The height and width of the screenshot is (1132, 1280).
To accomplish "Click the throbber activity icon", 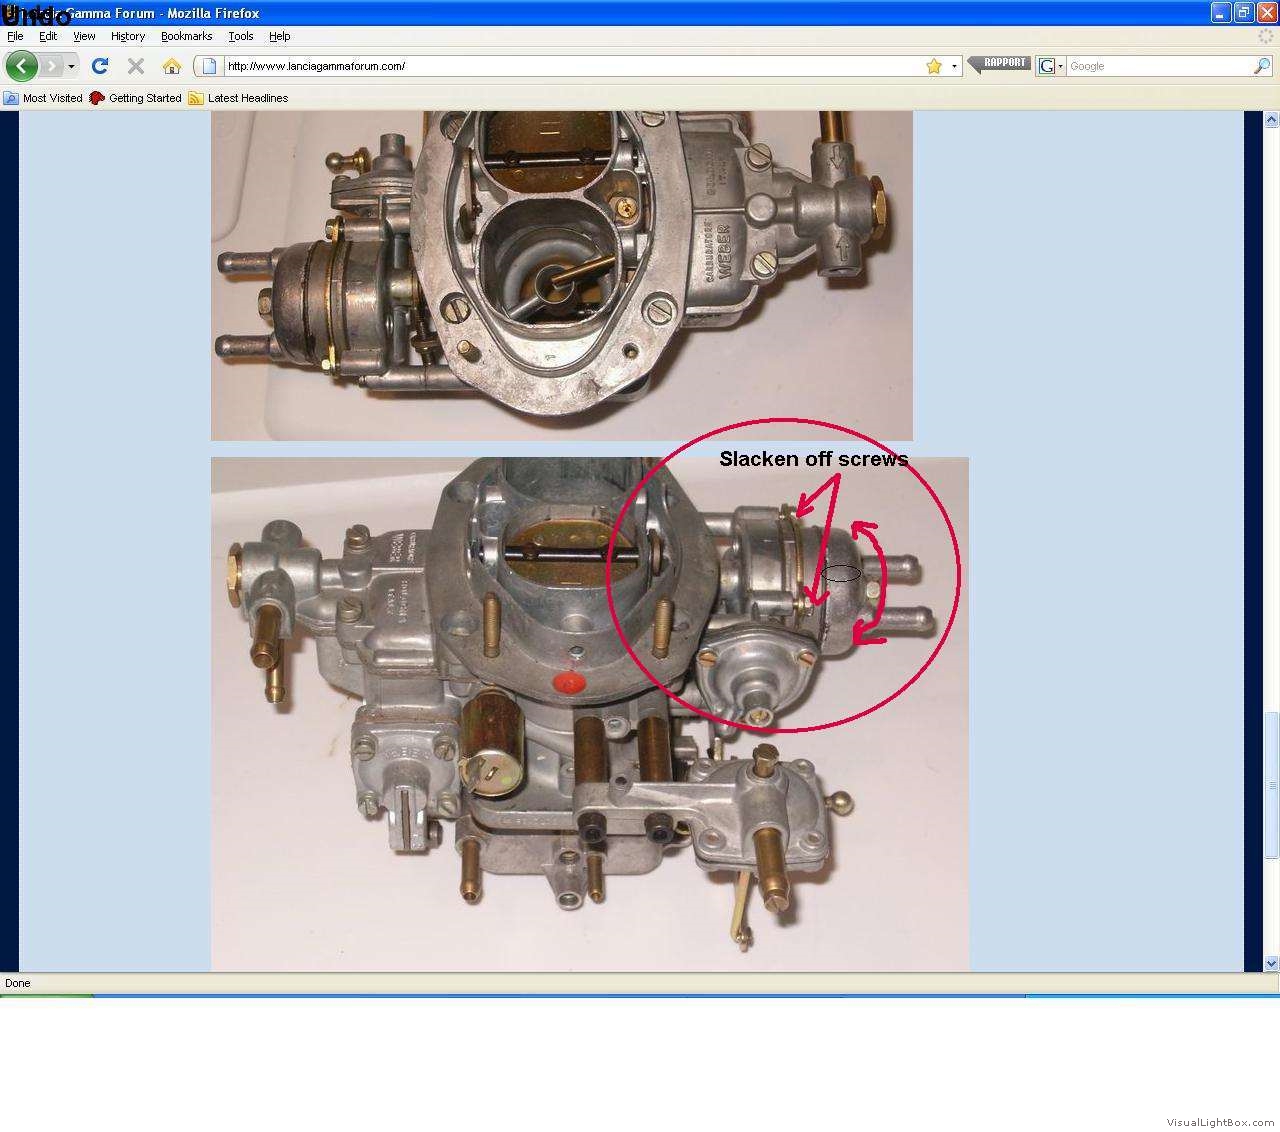I will pyautogui.click(x=1266, y=36).
